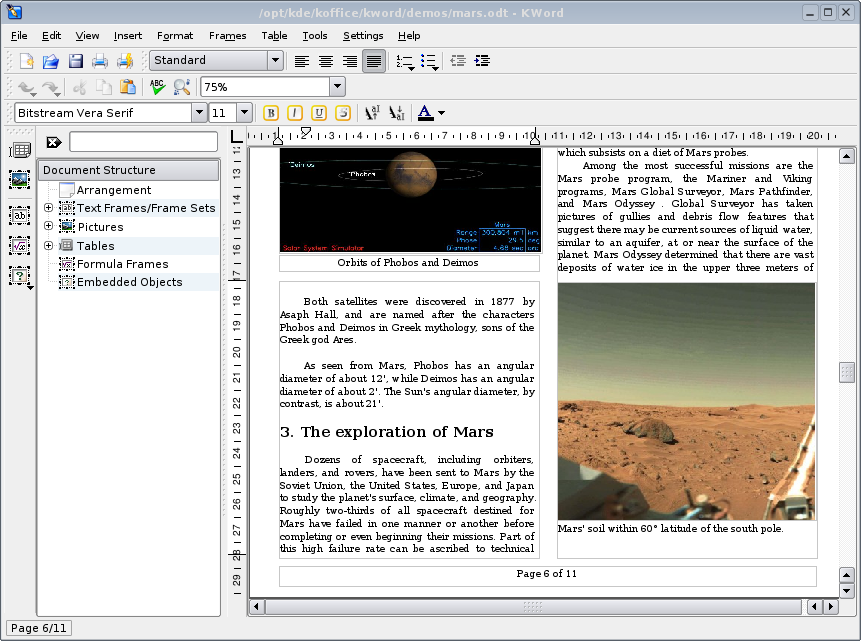Select the Text Frame tool

19,215
